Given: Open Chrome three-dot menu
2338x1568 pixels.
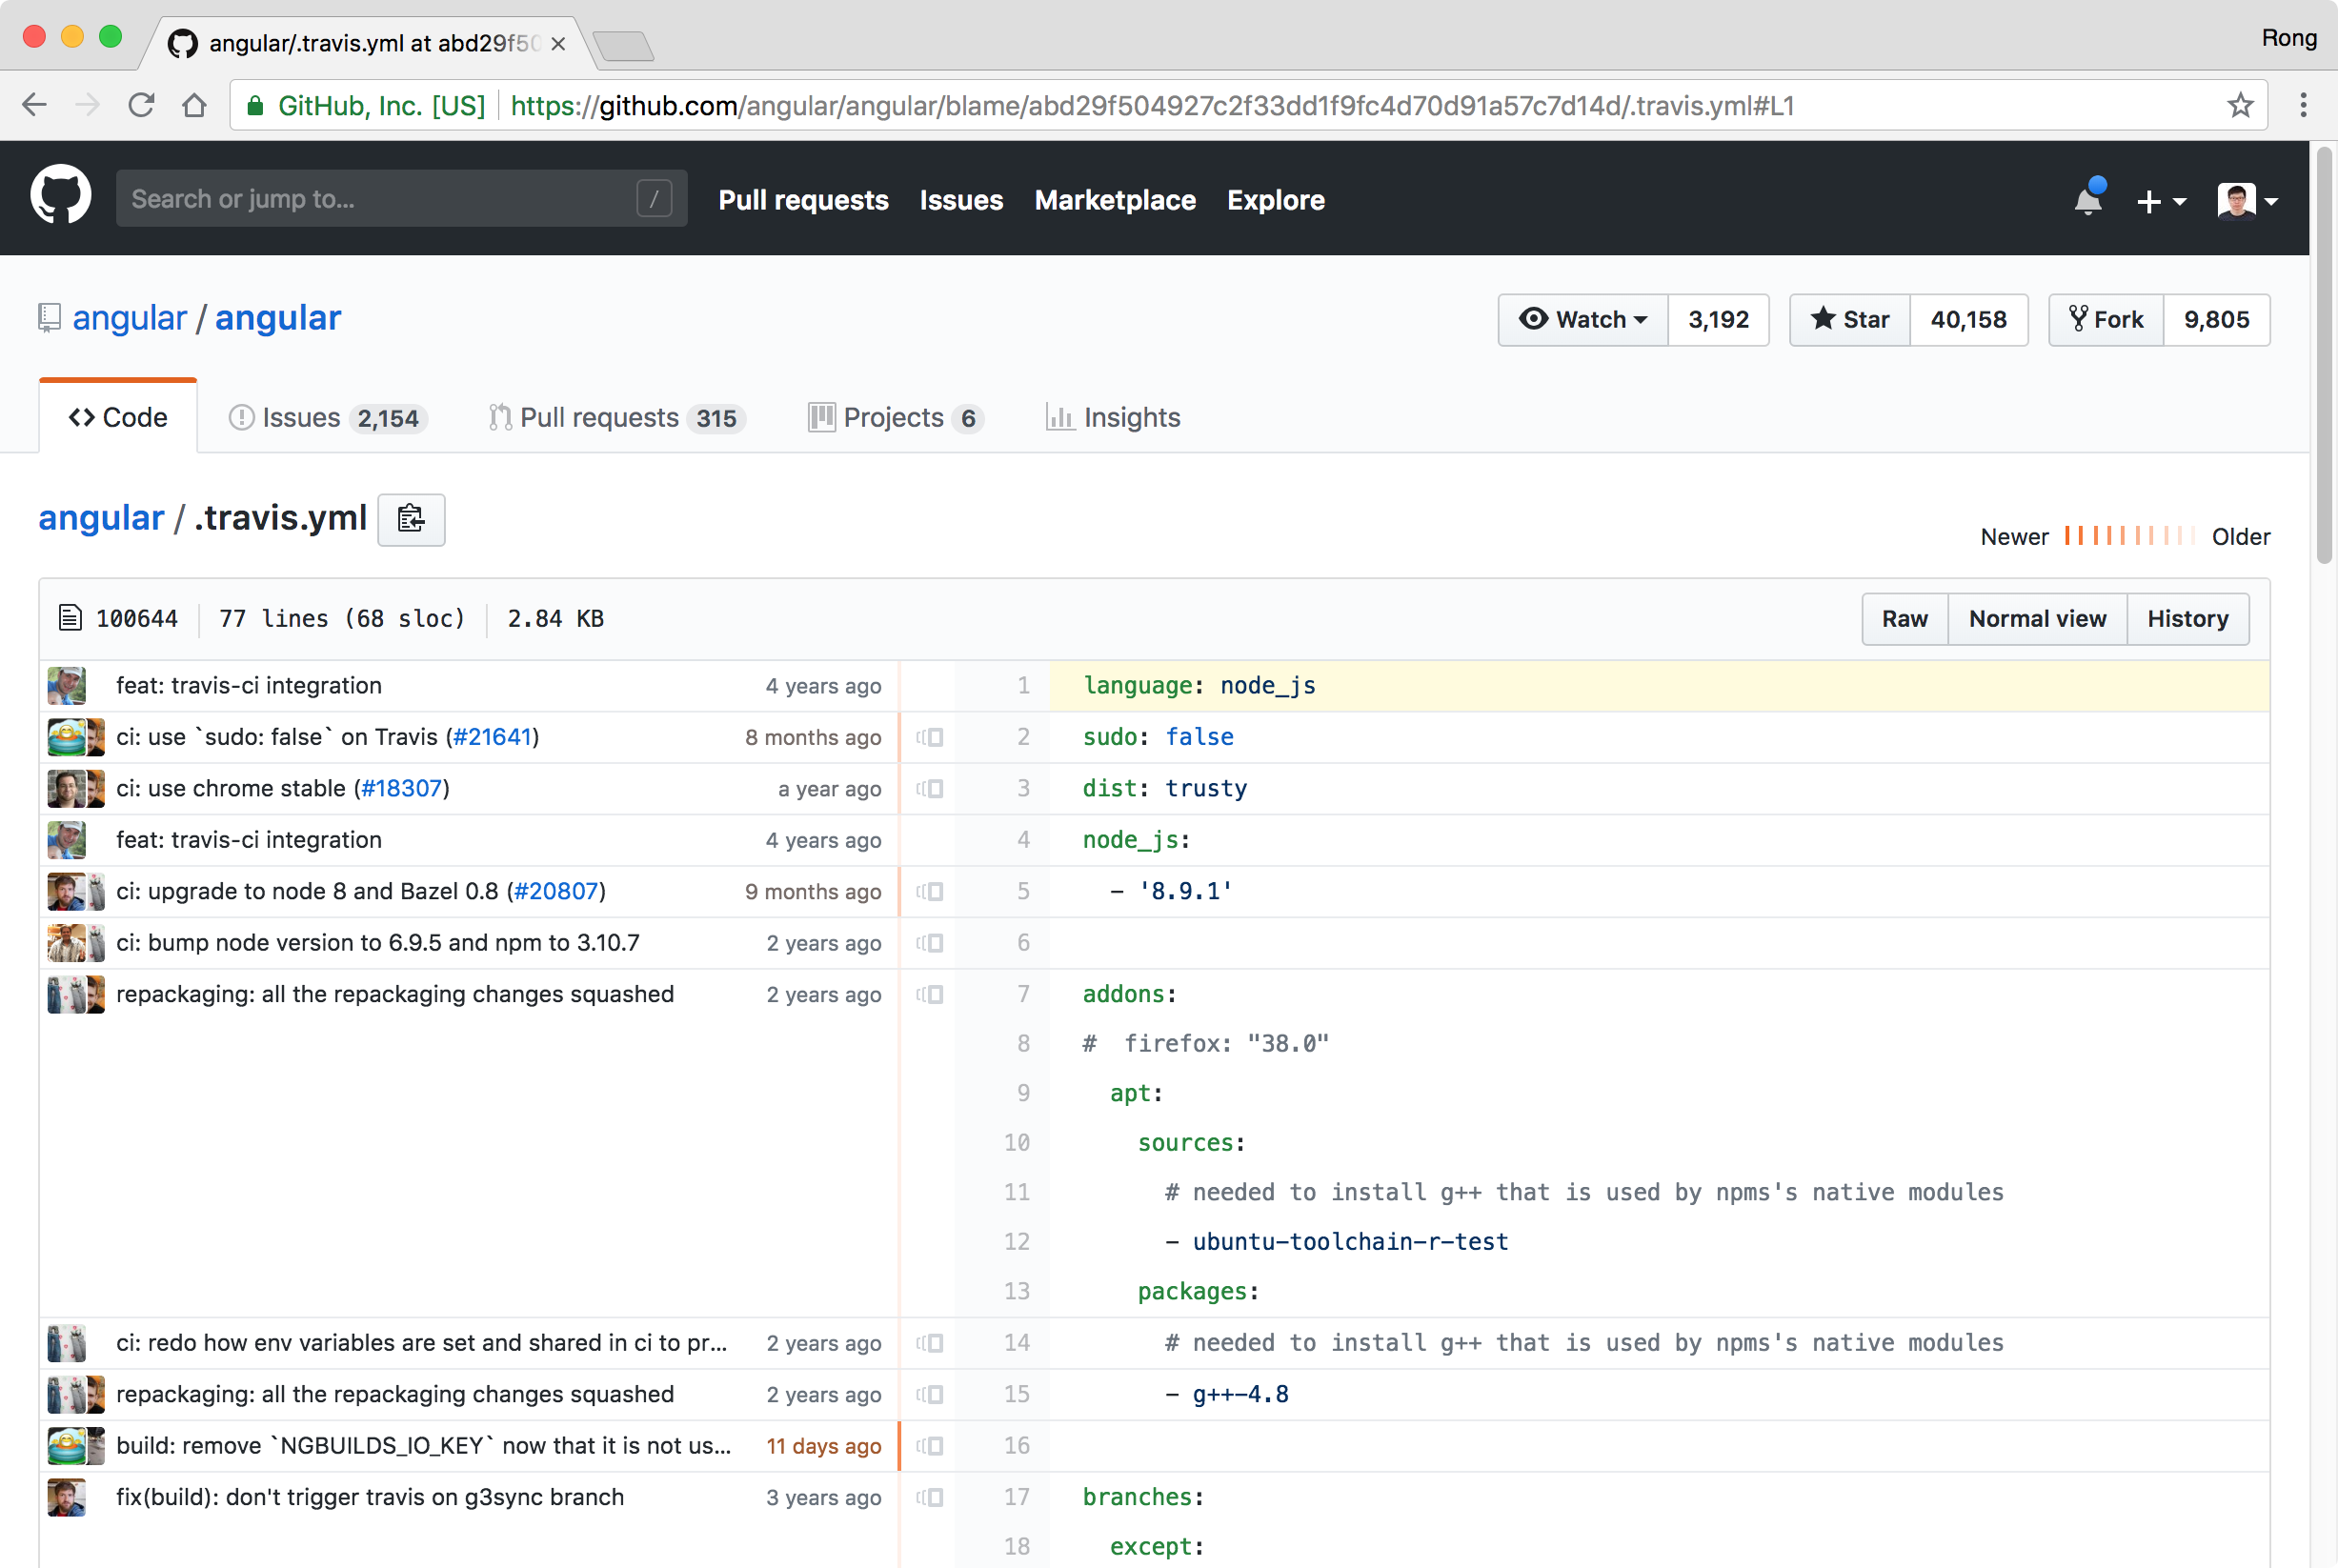Looking at the screenshot, I should click(2303, 105).
